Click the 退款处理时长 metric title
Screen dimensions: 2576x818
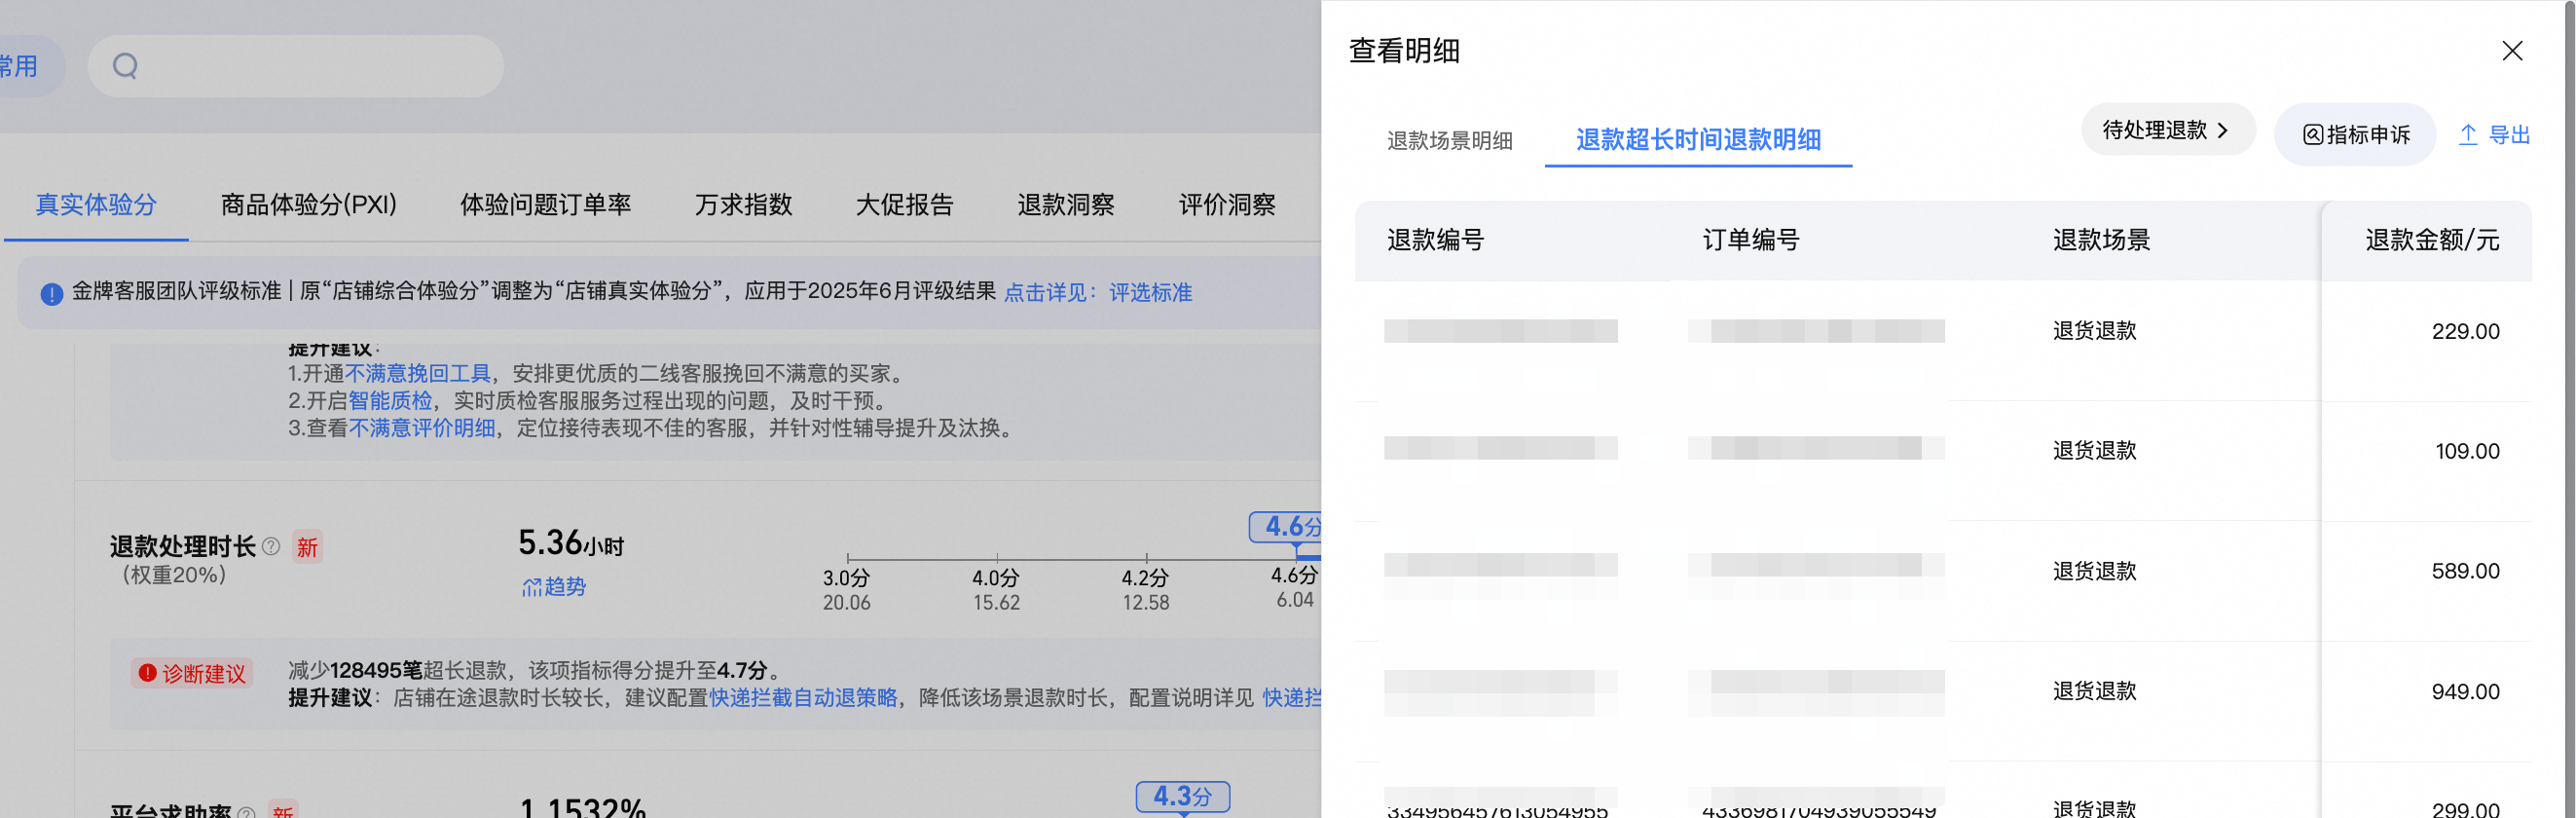pos(183,546)
